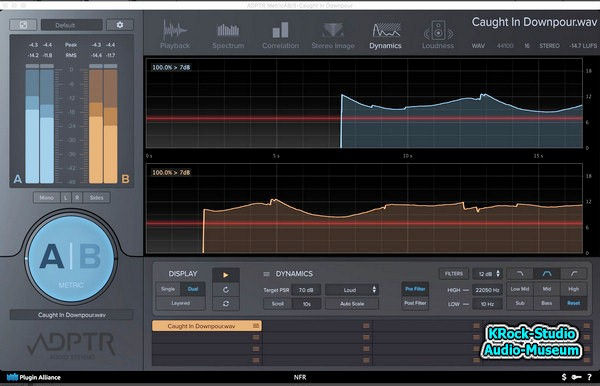The width and height of the screenshot is (600, 386).
Task: Click the Auto Scale button
Action: coord(352,304)
